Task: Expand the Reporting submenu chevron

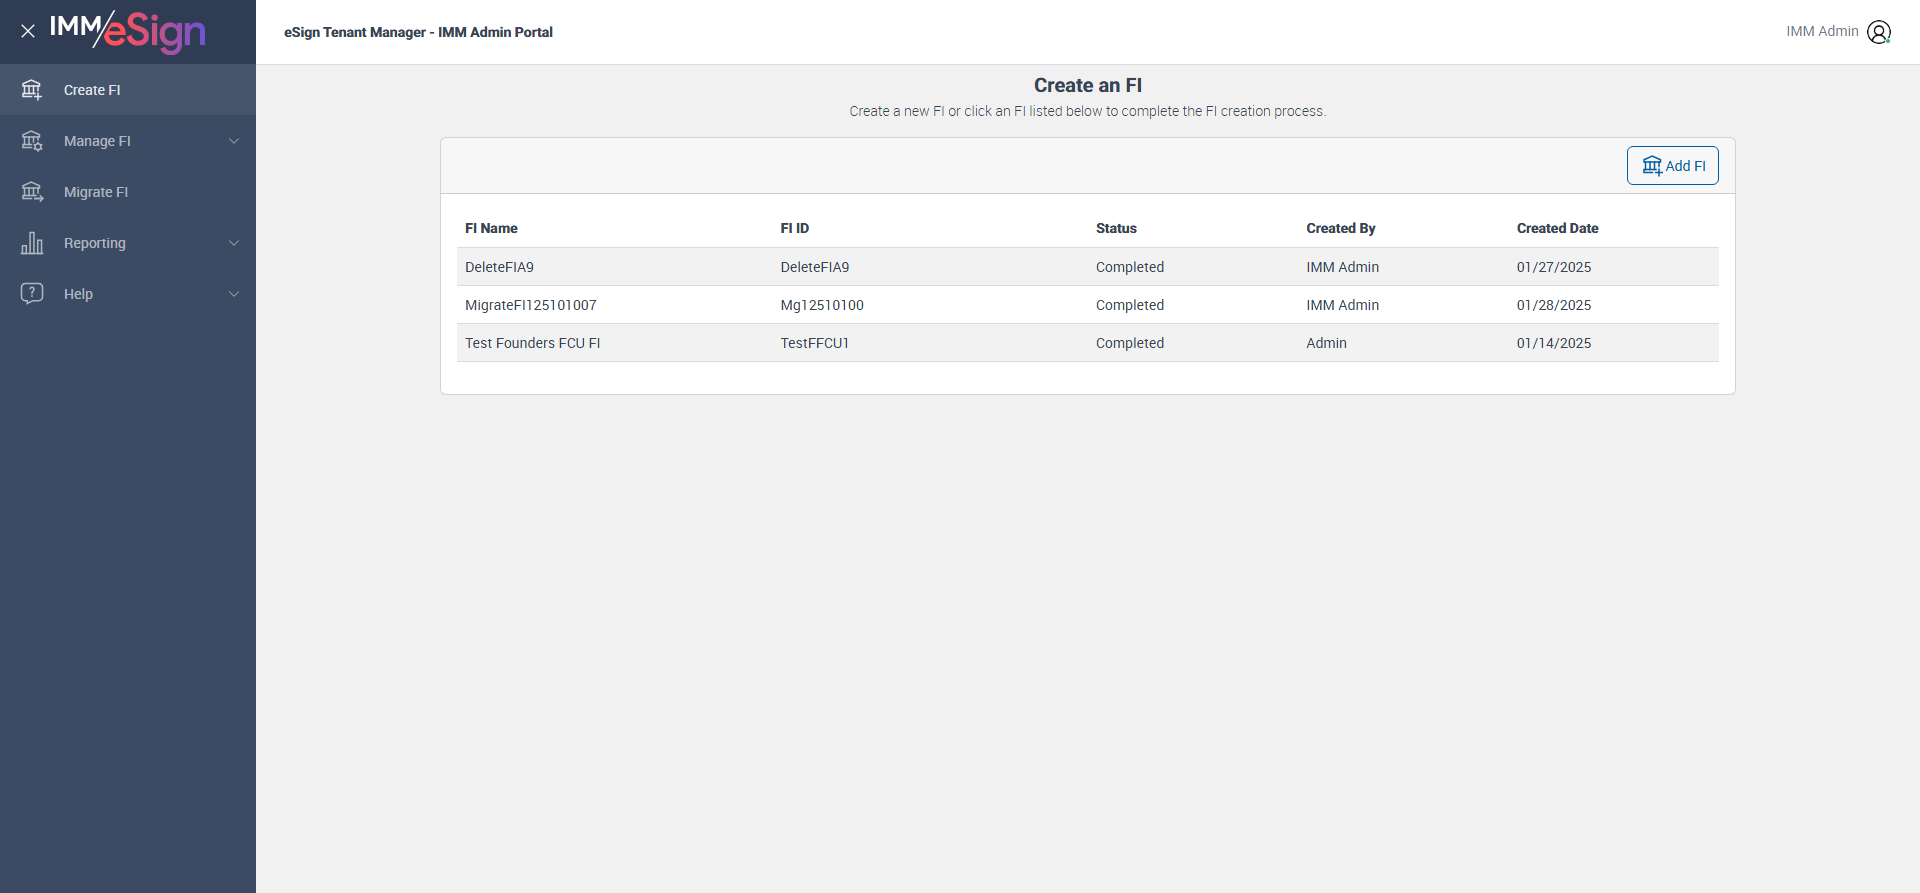Action: (x=234, y=243)
